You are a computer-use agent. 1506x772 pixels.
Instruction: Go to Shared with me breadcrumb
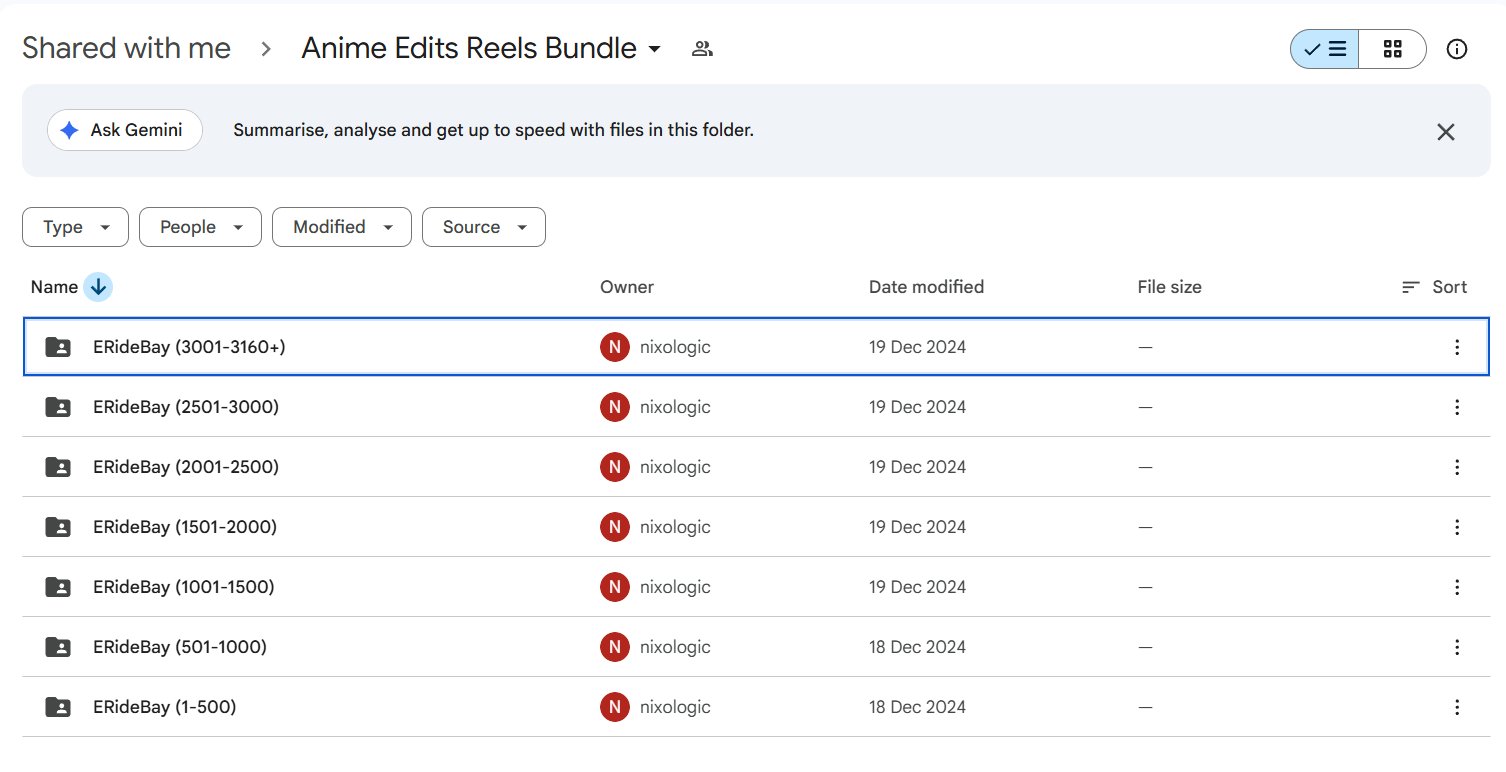tap(127, 48)
